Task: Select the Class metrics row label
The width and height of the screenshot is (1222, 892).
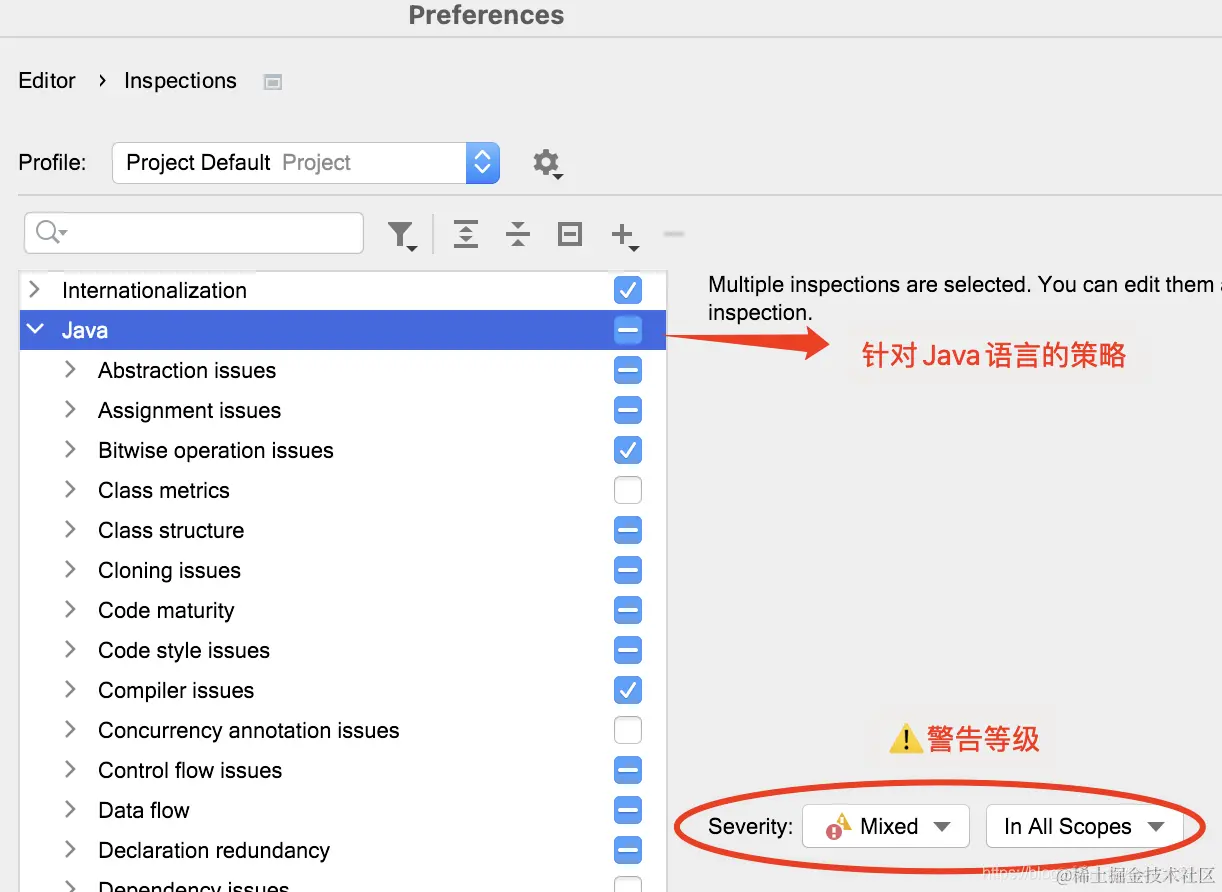Action: [164, 490]
